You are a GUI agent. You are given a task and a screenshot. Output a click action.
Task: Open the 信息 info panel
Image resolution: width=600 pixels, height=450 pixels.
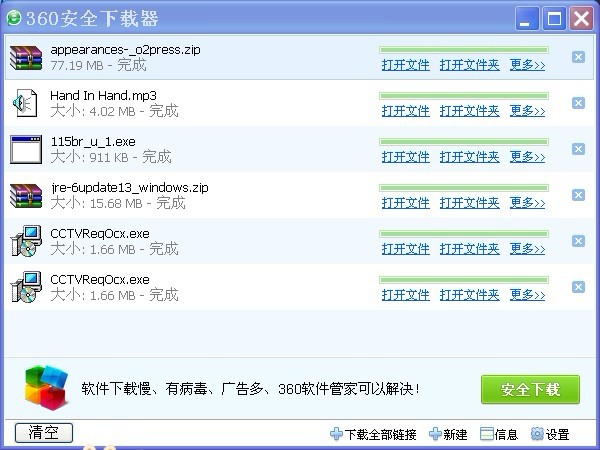pyautogui.click(x=499, y=434)
